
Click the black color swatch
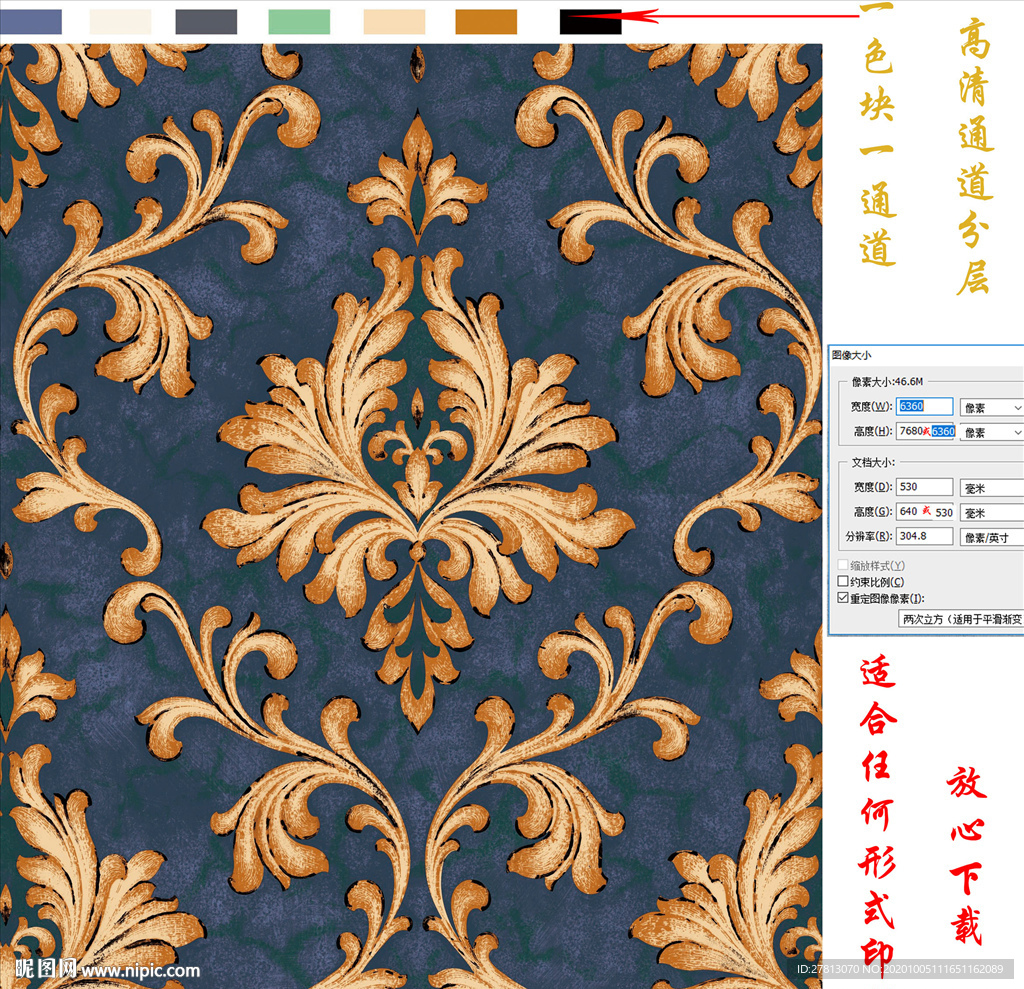590,22
